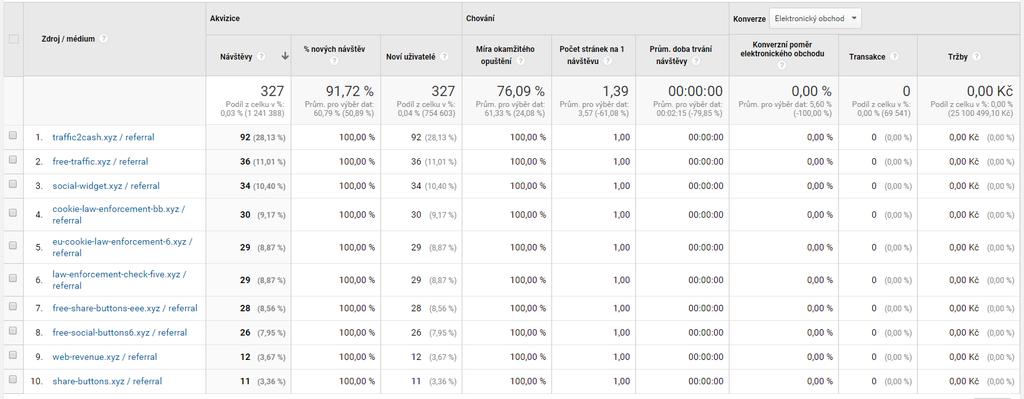Screen dimensions: 1024x399
Task: Click the Akvizice group header
Action: click(x=225, y=19)
